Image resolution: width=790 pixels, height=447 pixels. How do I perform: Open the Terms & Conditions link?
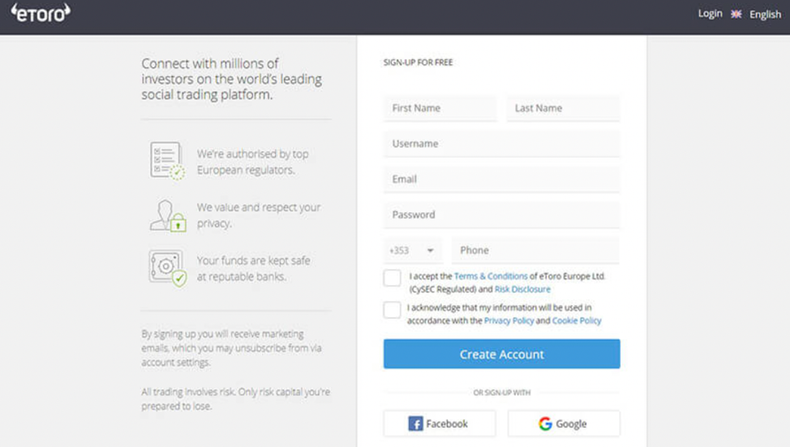[x=491, y=276]
